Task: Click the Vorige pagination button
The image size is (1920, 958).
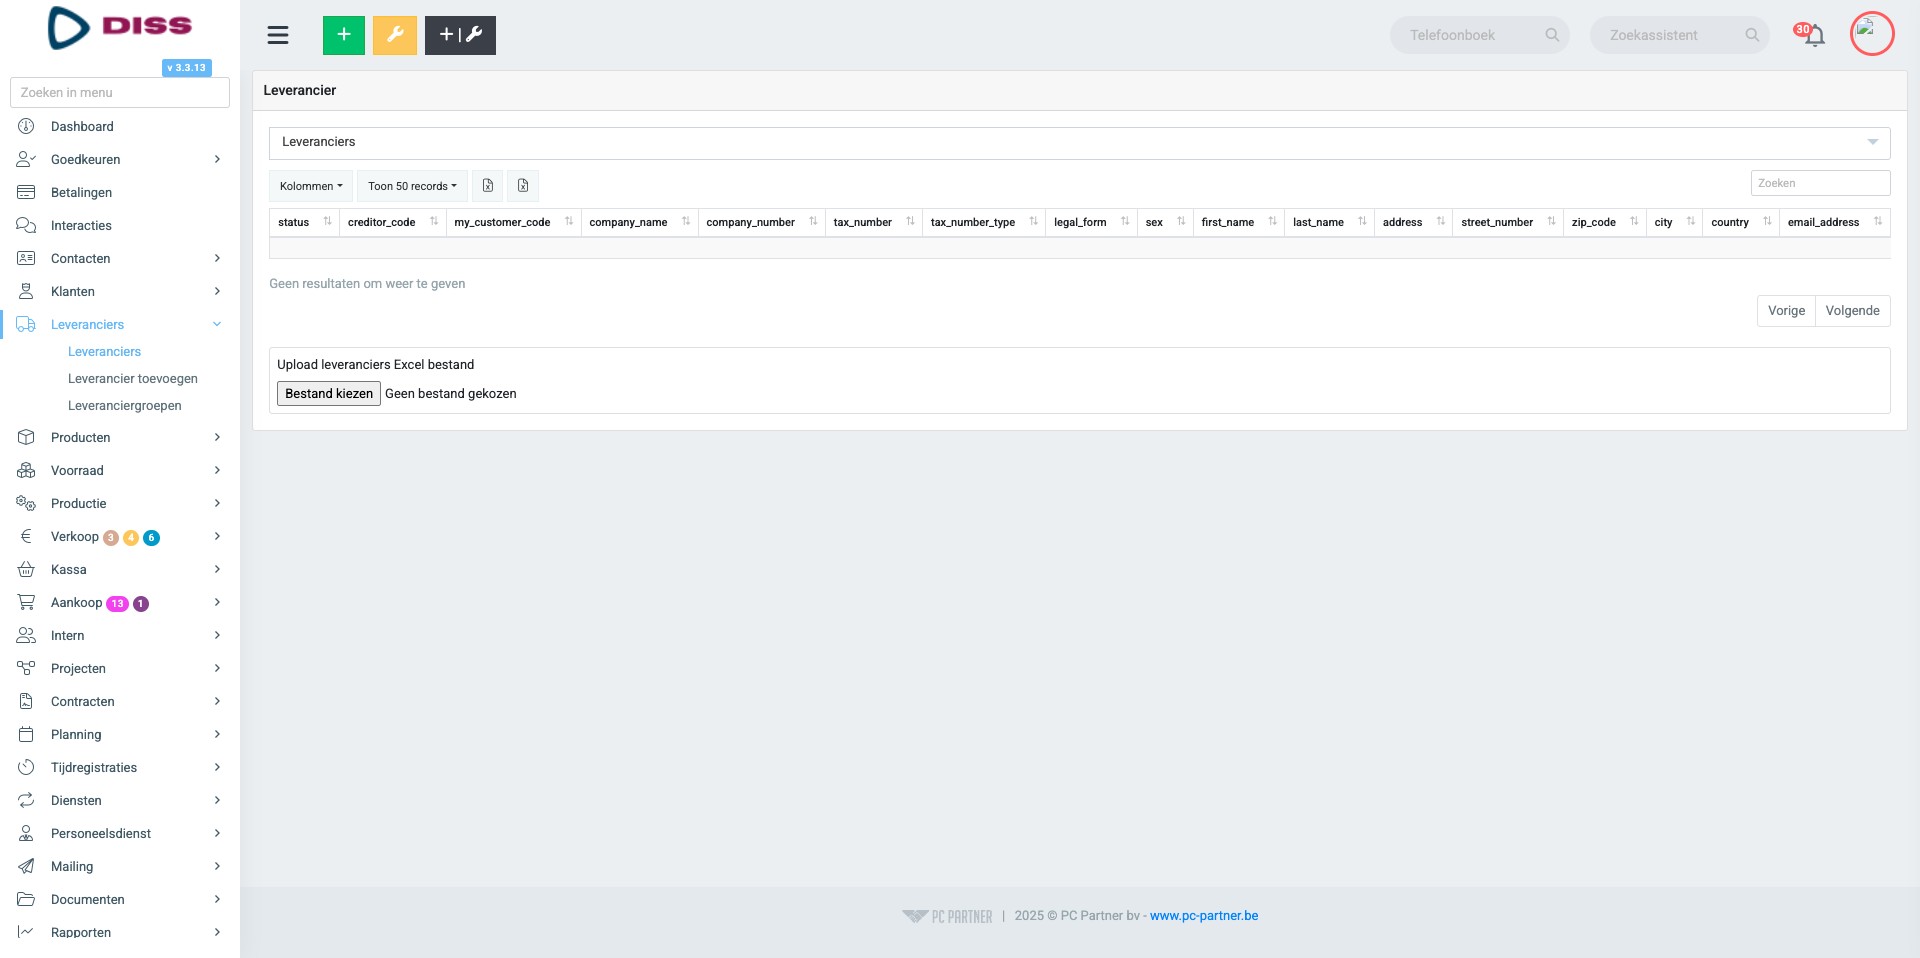Action: pos(1786,311)
